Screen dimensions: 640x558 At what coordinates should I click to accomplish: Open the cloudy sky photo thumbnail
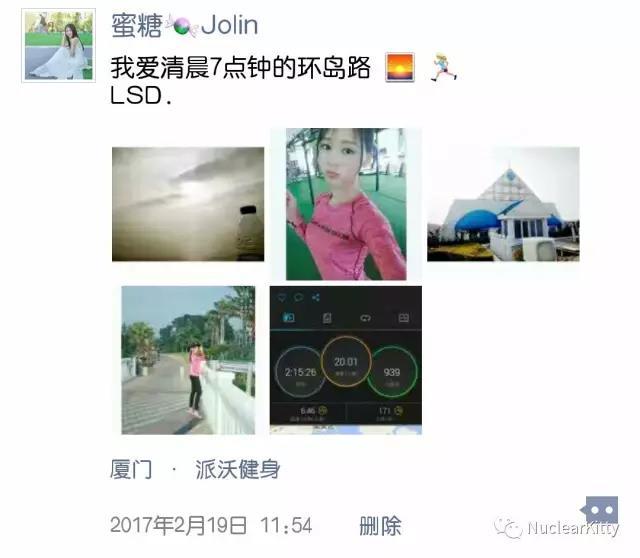tap(188, 204)
